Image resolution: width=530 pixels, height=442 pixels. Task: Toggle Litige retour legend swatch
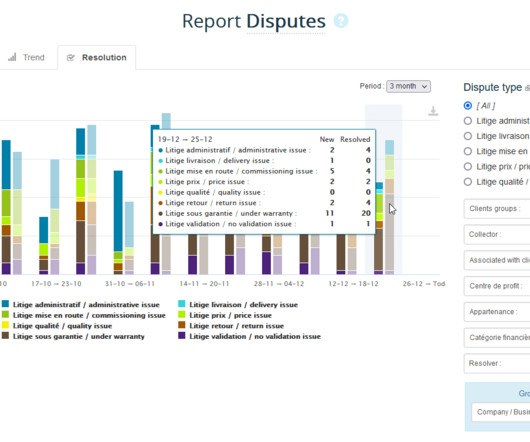182,325
